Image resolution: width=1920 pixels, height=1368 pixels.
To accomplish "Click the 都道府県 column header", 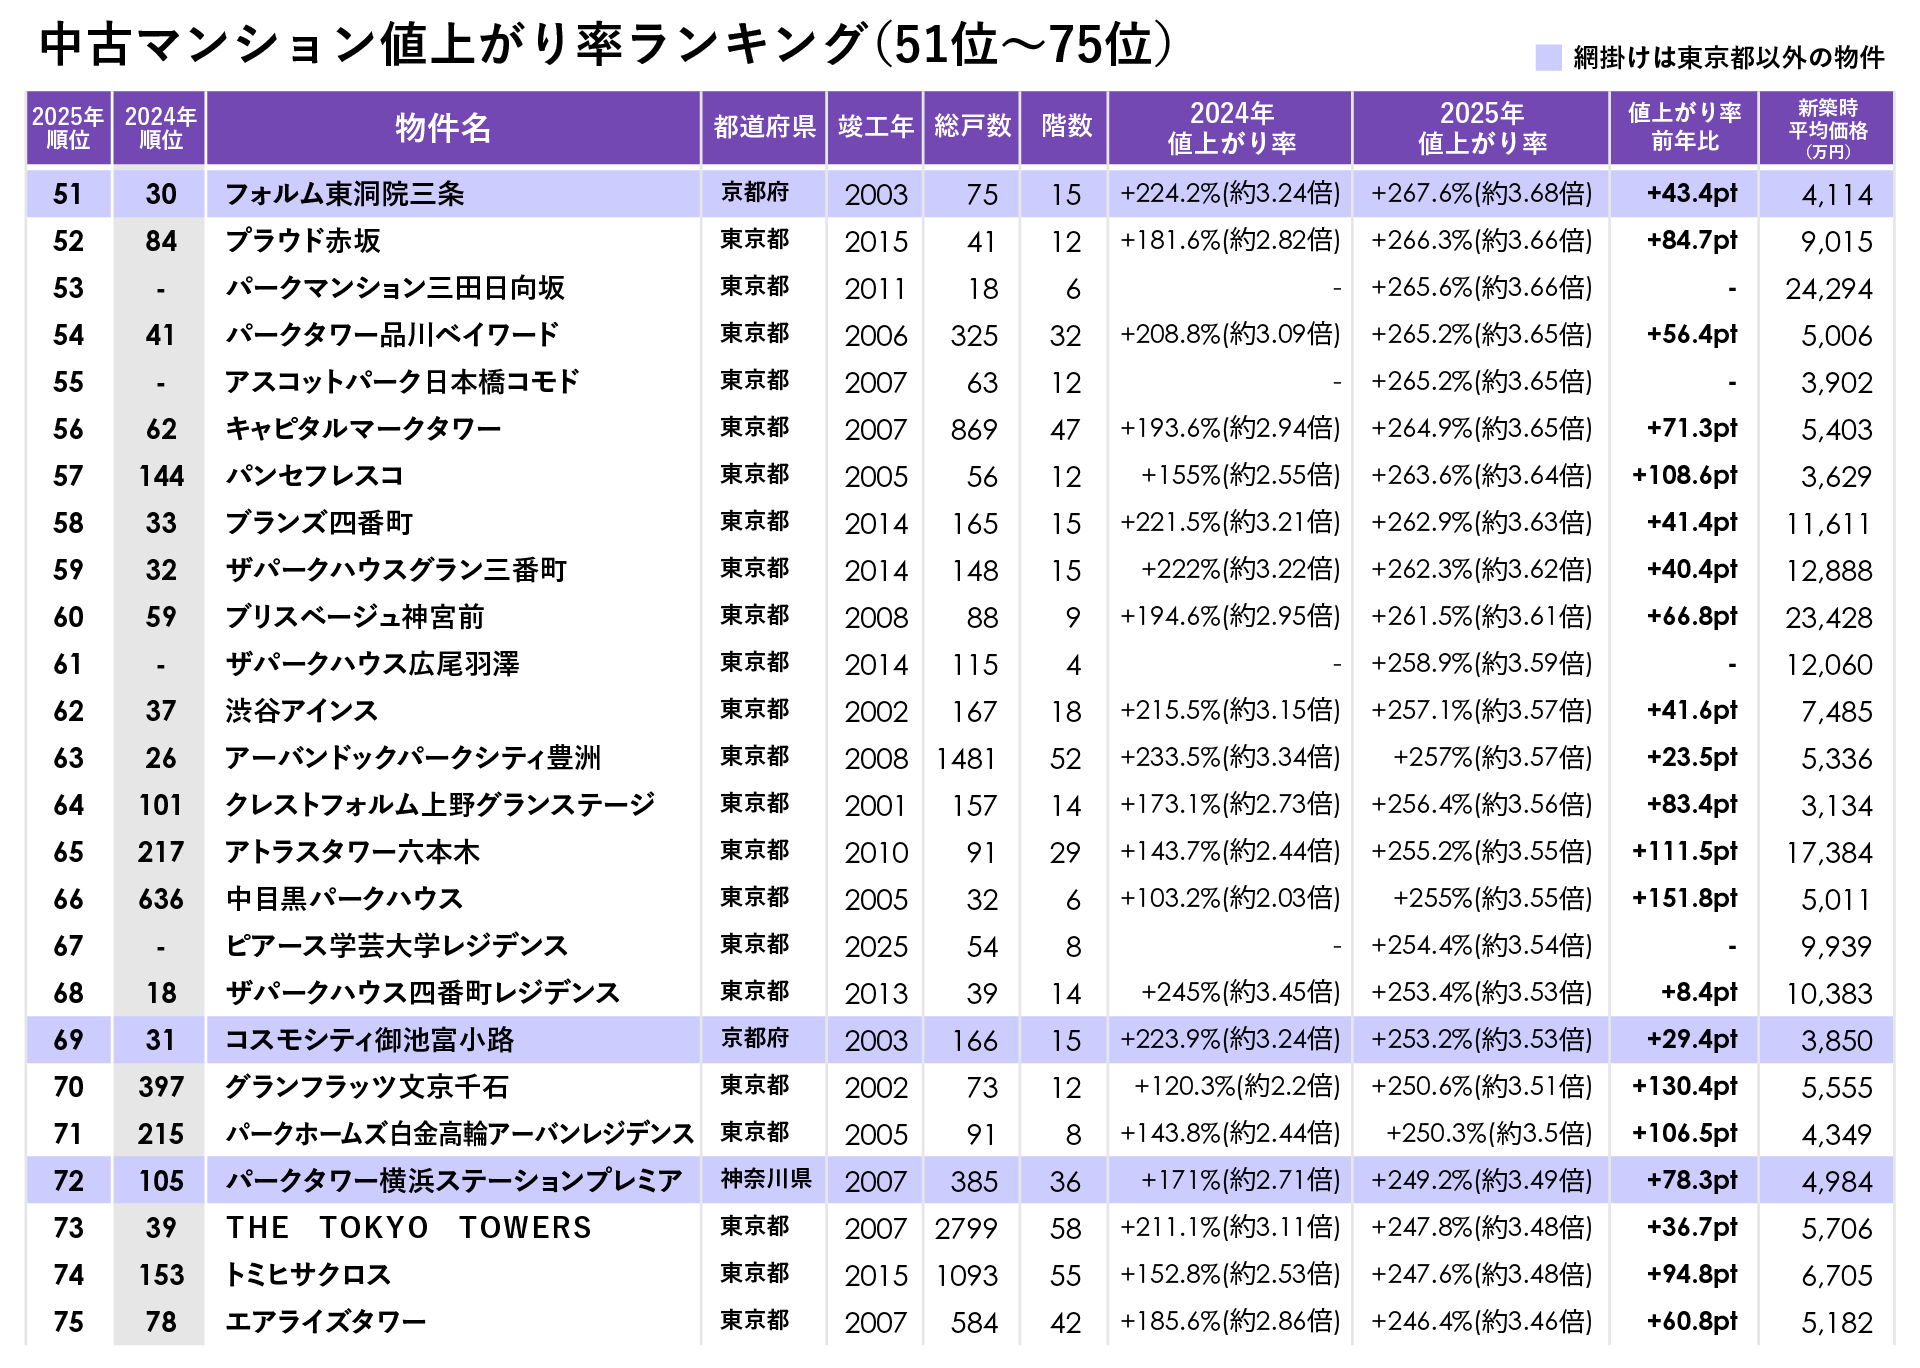I will pyautogui.click(x=764, y=127).
